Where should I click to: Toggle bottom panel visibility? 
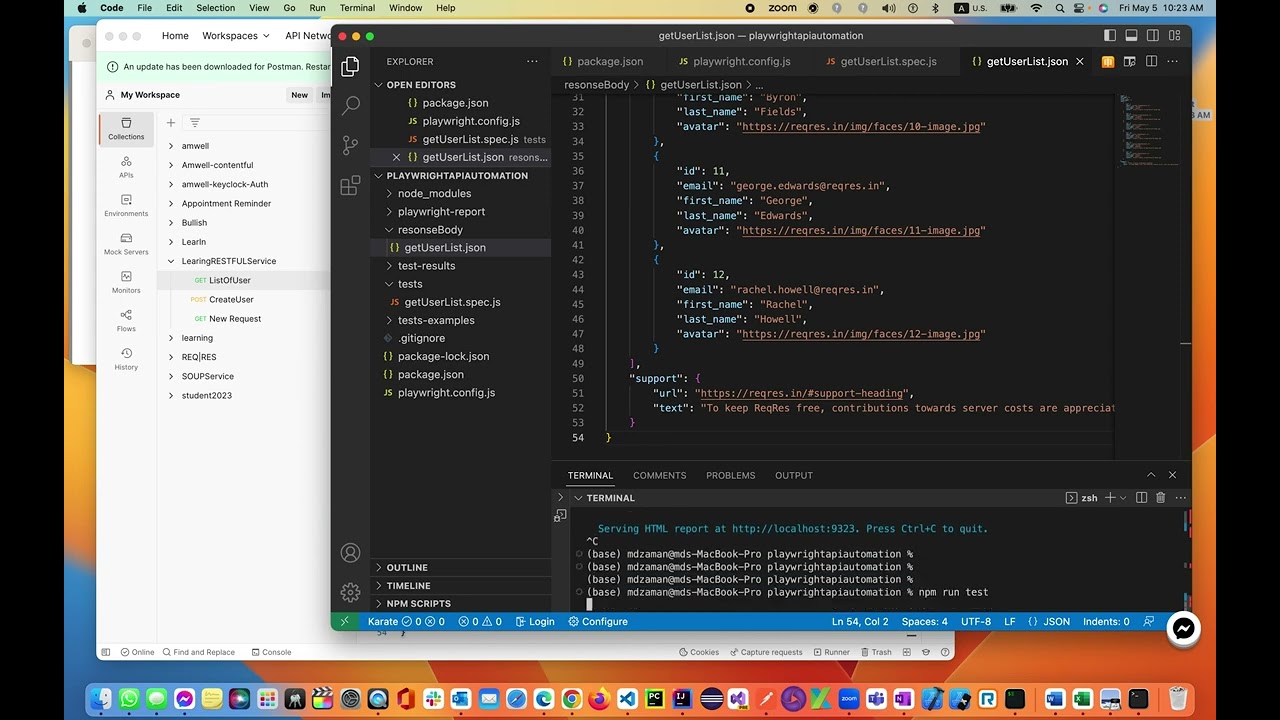click(x=1131, y=35)
